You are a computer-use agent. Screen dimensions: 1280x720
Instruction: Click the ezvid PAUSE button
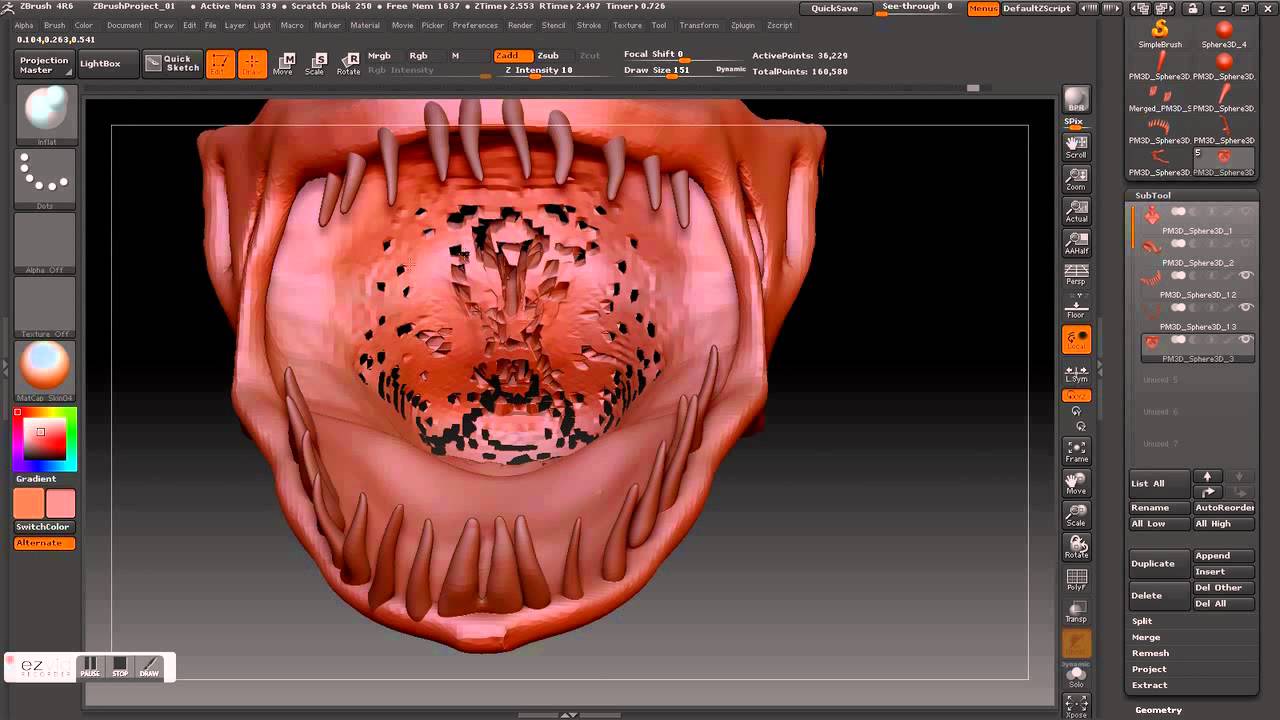pyautogui.click(x=90, y=667)
